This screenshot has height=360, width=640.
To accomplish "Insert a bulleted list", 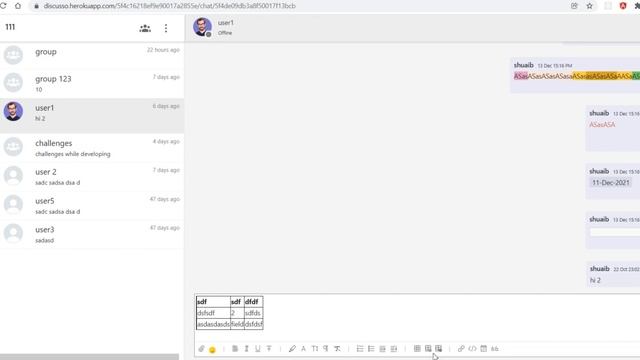I will [371, 349].
